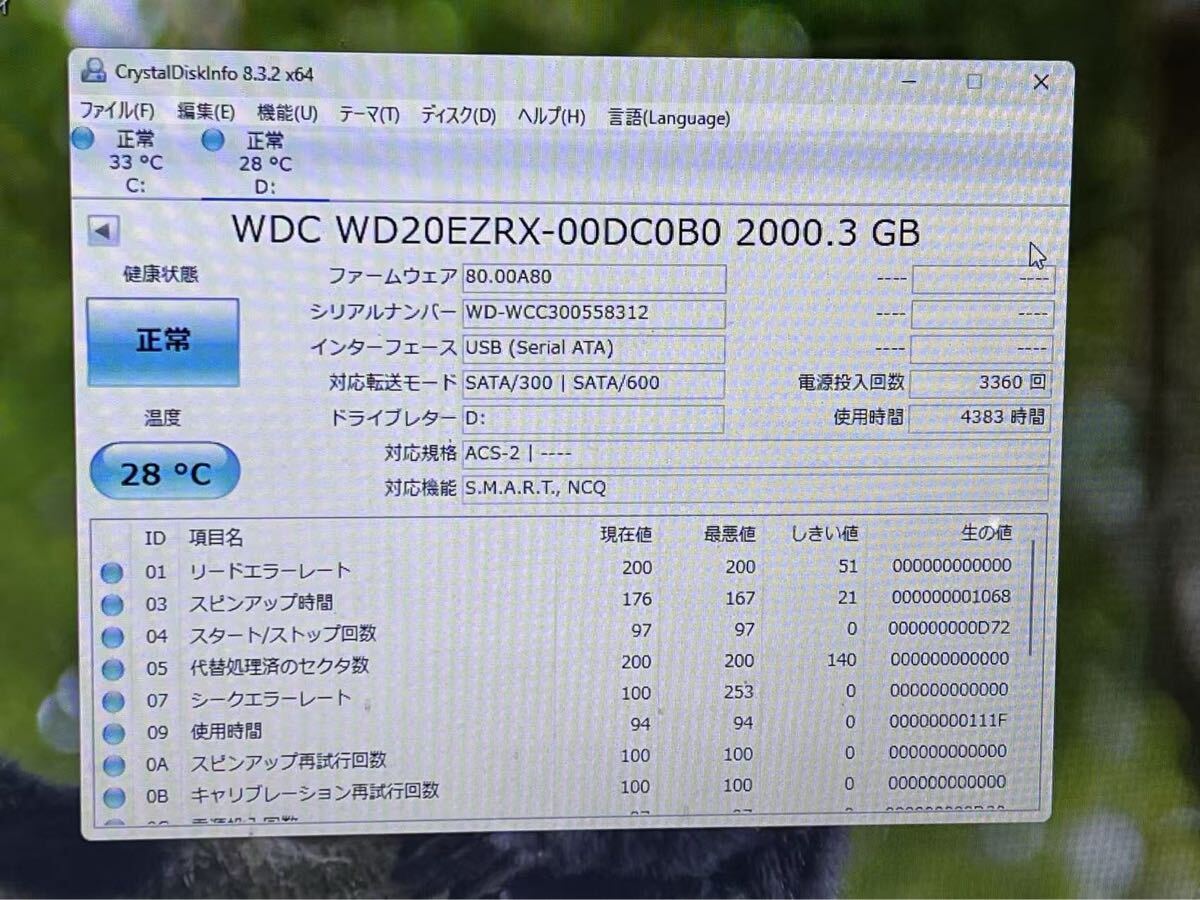Click the ドライブレター D: field
Viewport: 1200px width, 900px height.
point(594,418)
